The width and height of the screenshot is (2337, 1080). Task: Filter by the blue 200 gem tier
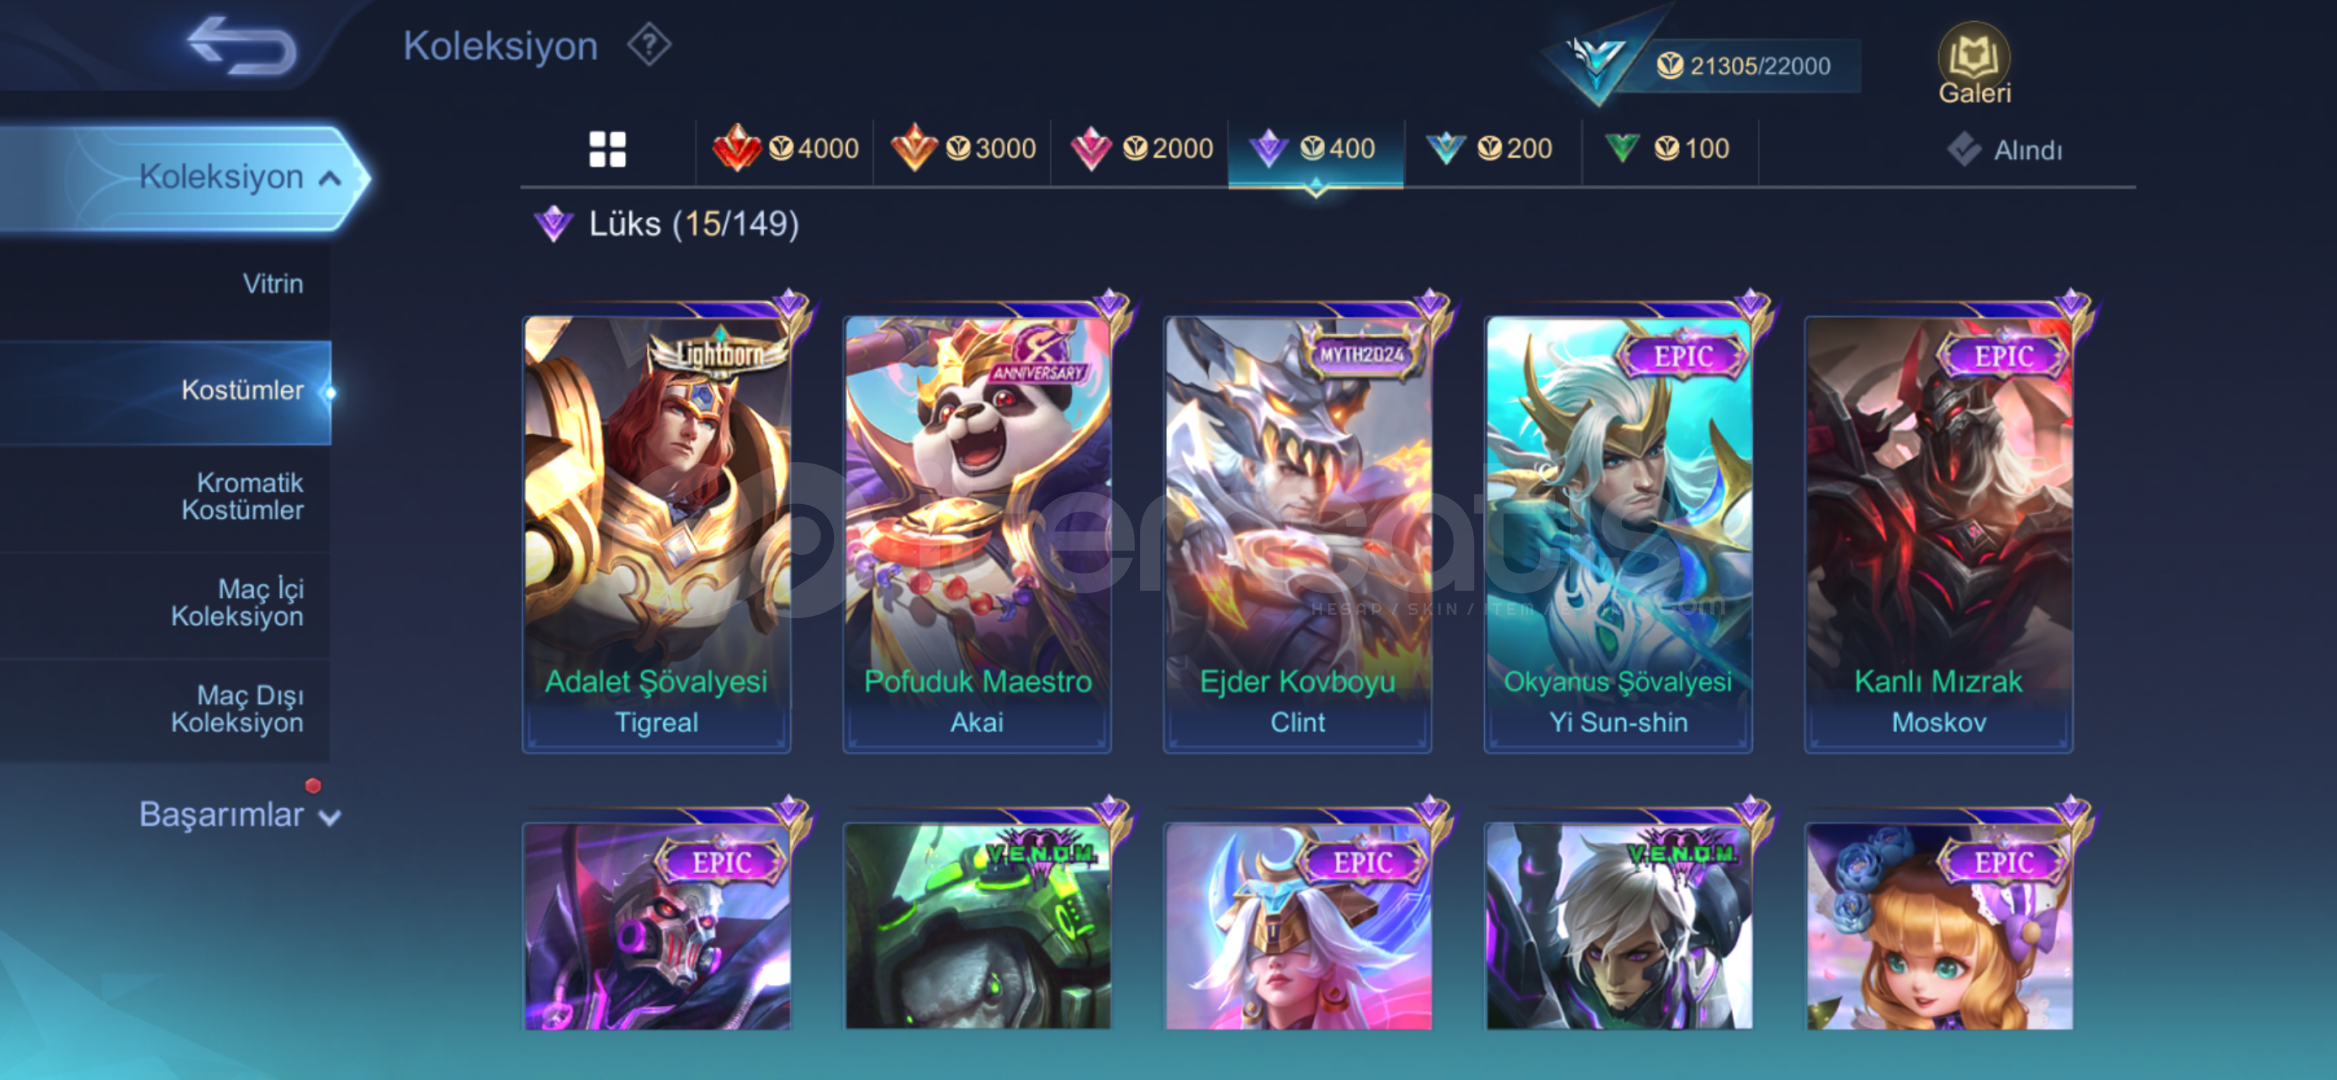tap(1489, 149)
